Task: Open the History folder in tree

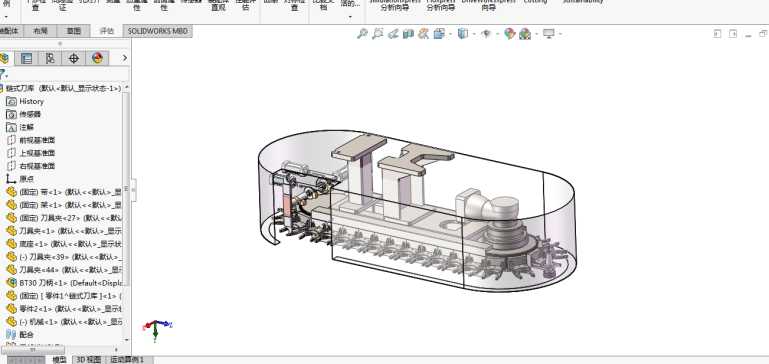Action: [25, 101]
